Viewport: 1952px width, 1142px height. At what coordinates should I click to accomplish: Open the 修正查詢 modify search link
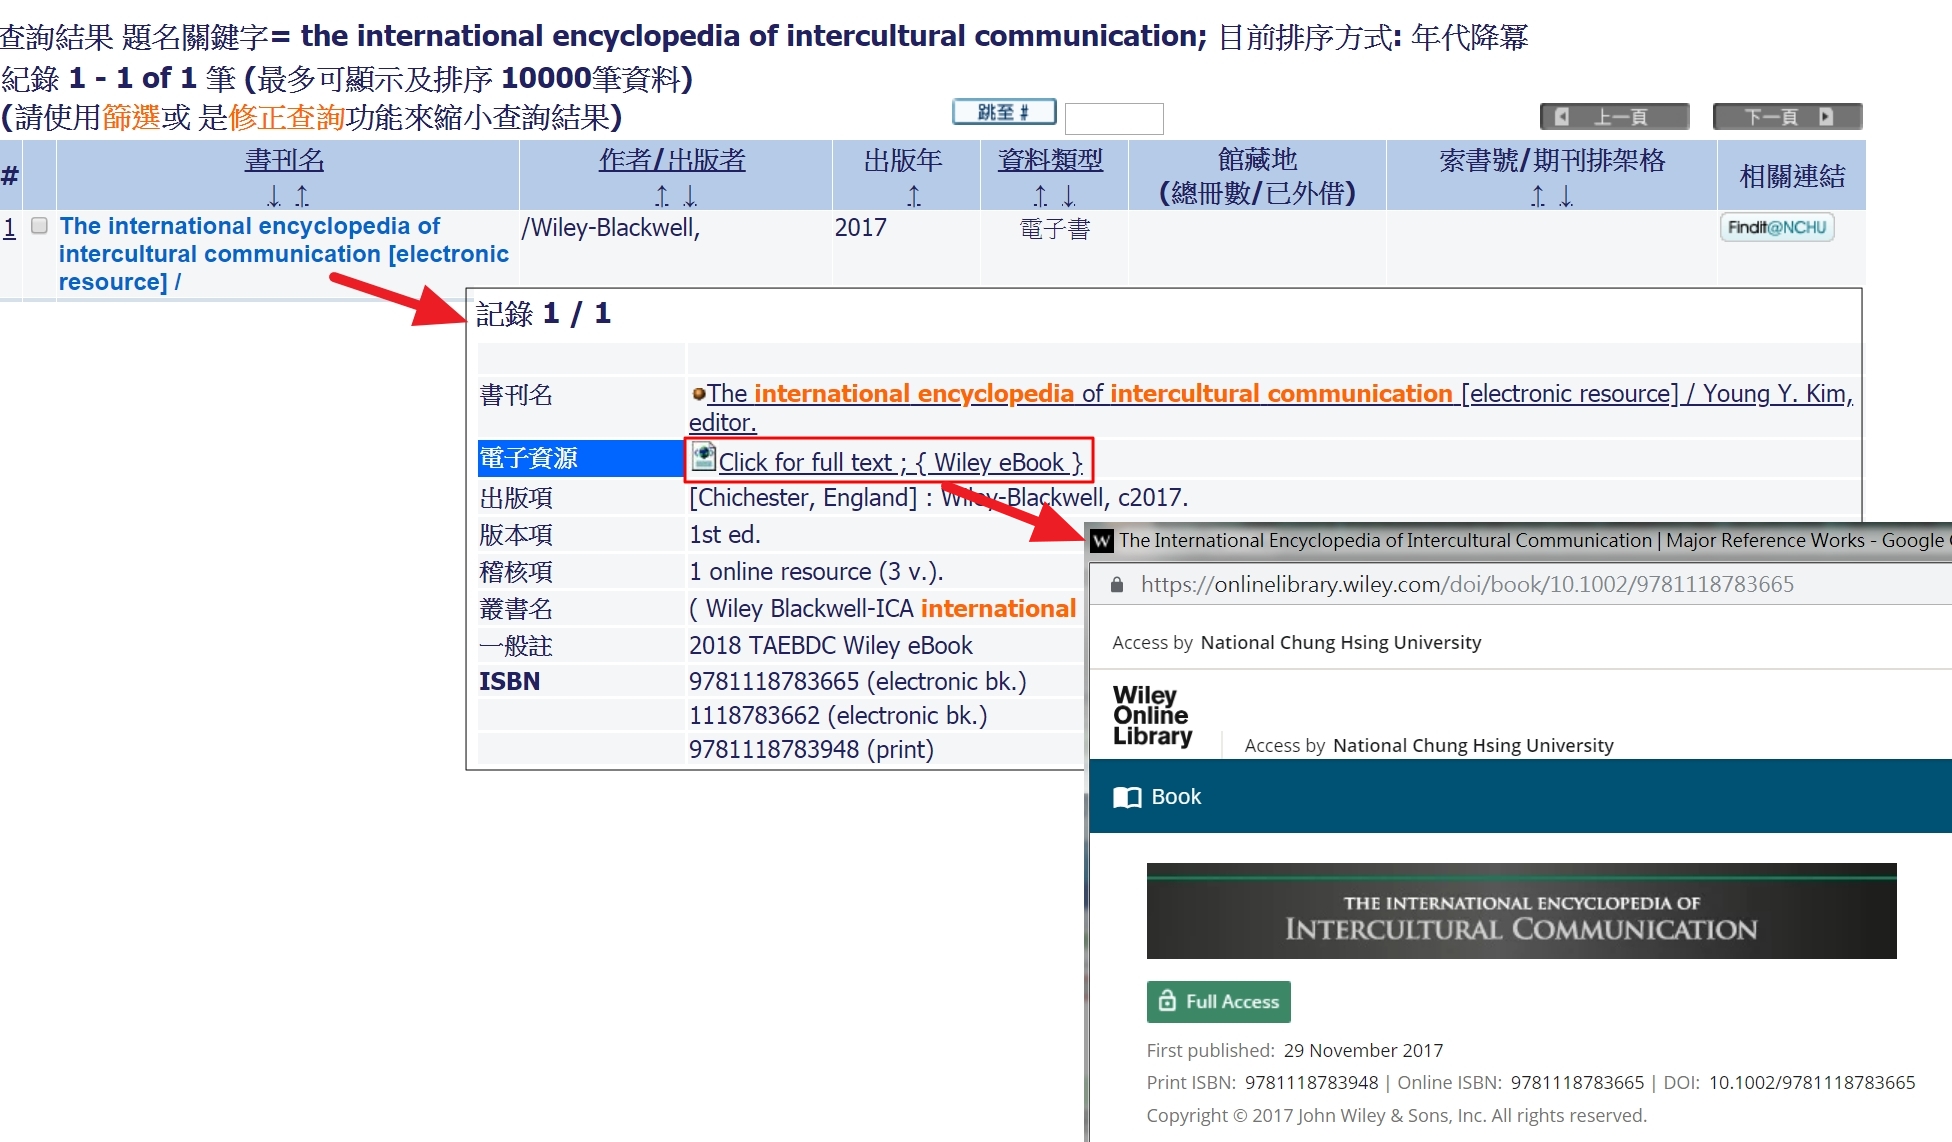tap(287, 117)
